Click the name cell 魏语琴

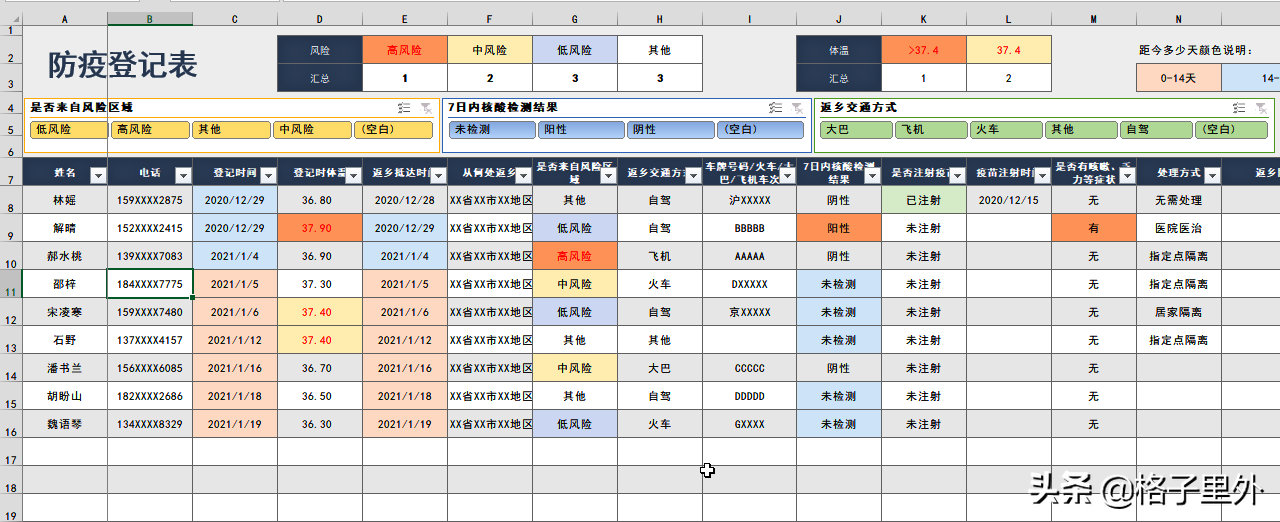(x=65, y=424)
